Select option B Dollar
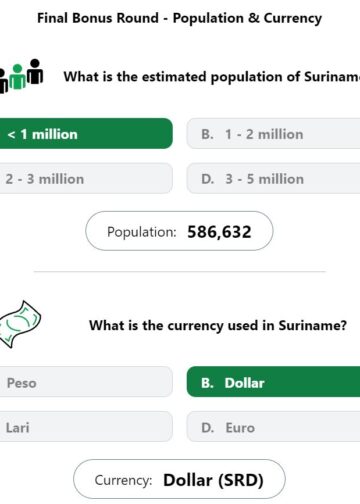This screenshot has width=360, height=504. [x=273, y=382]
